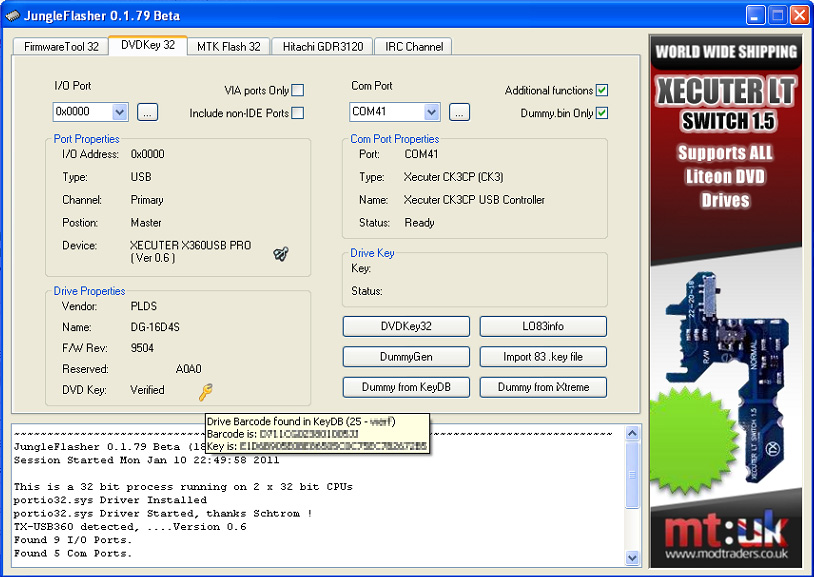The width and height of the screenshot is (814, 577).
Task: Click the yellow DVD Key wrench icon
Action: [x=206, y=392]
